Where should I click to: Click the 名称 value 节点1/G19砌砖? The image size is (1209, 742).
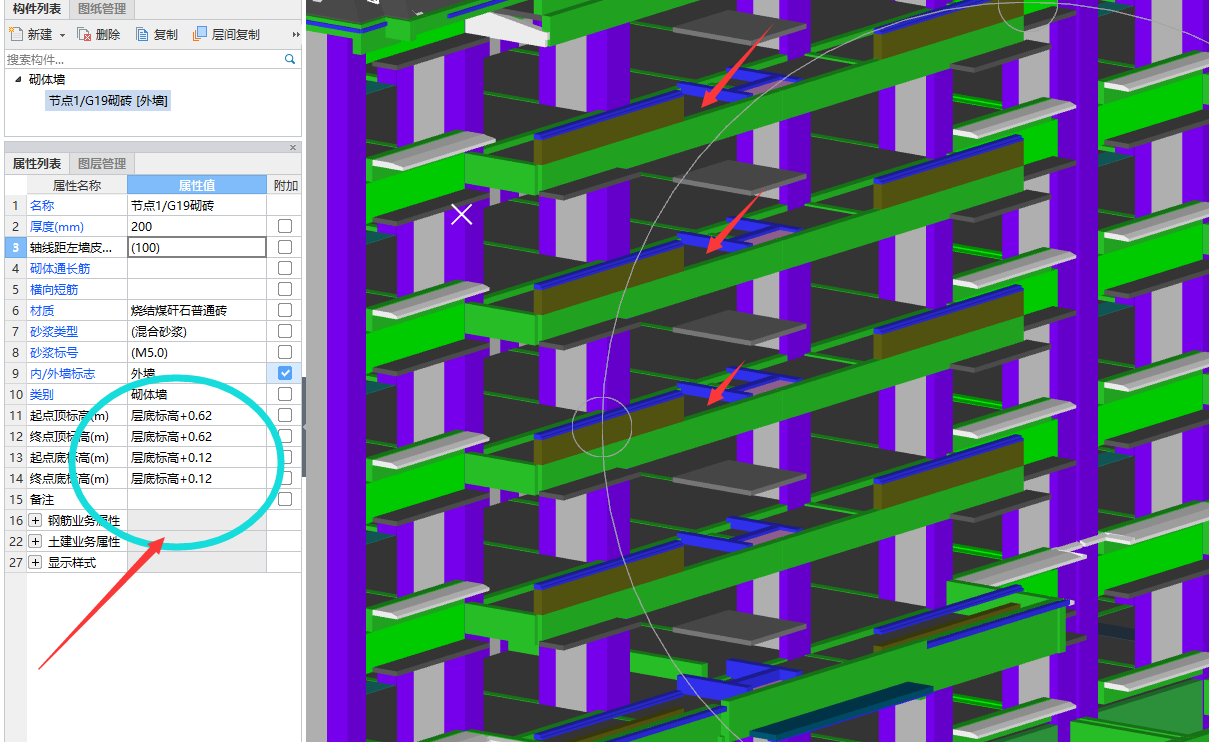pyautogui.click(x=197, y=205)
